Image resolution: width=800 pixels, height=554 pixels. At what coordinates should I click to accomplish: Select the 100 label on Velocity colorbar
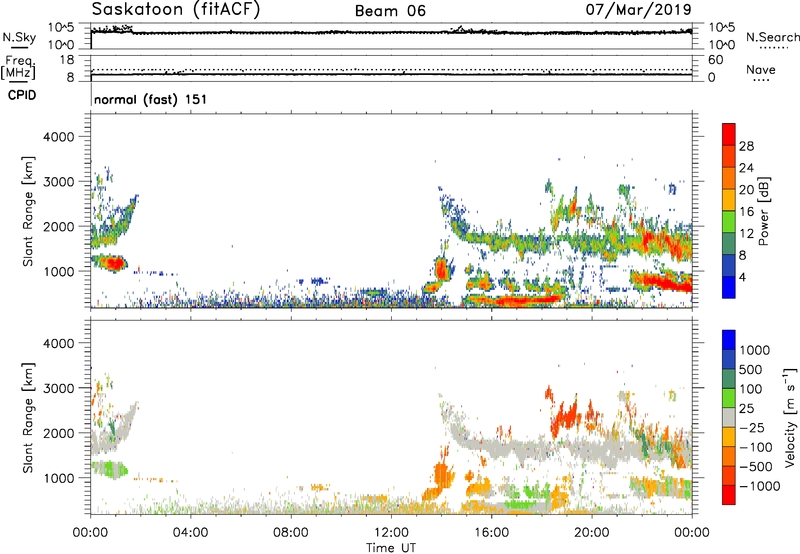[x=751, y=389]
